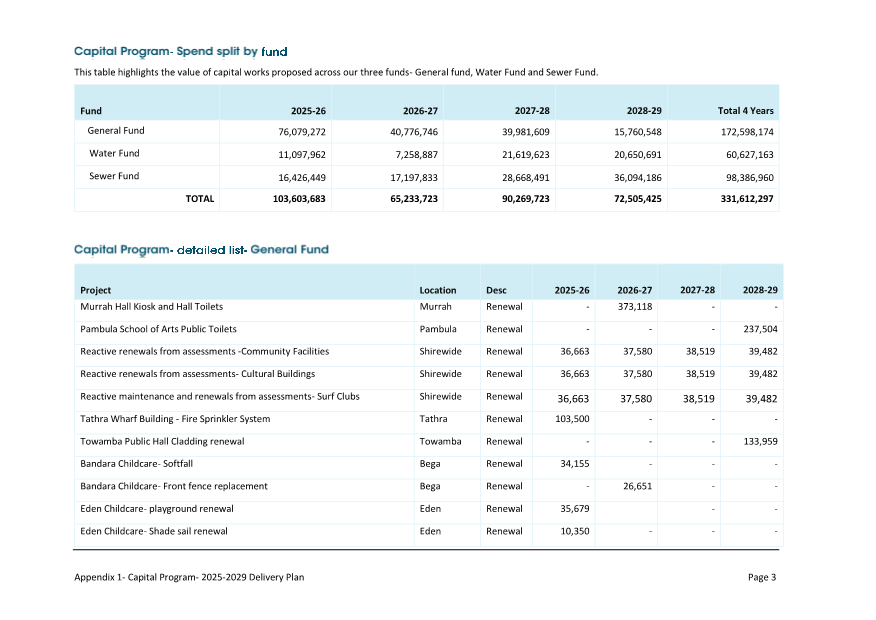Viewport: 876px width, 620px height.
Task: Select the Location column header
Action: [437, 291]
